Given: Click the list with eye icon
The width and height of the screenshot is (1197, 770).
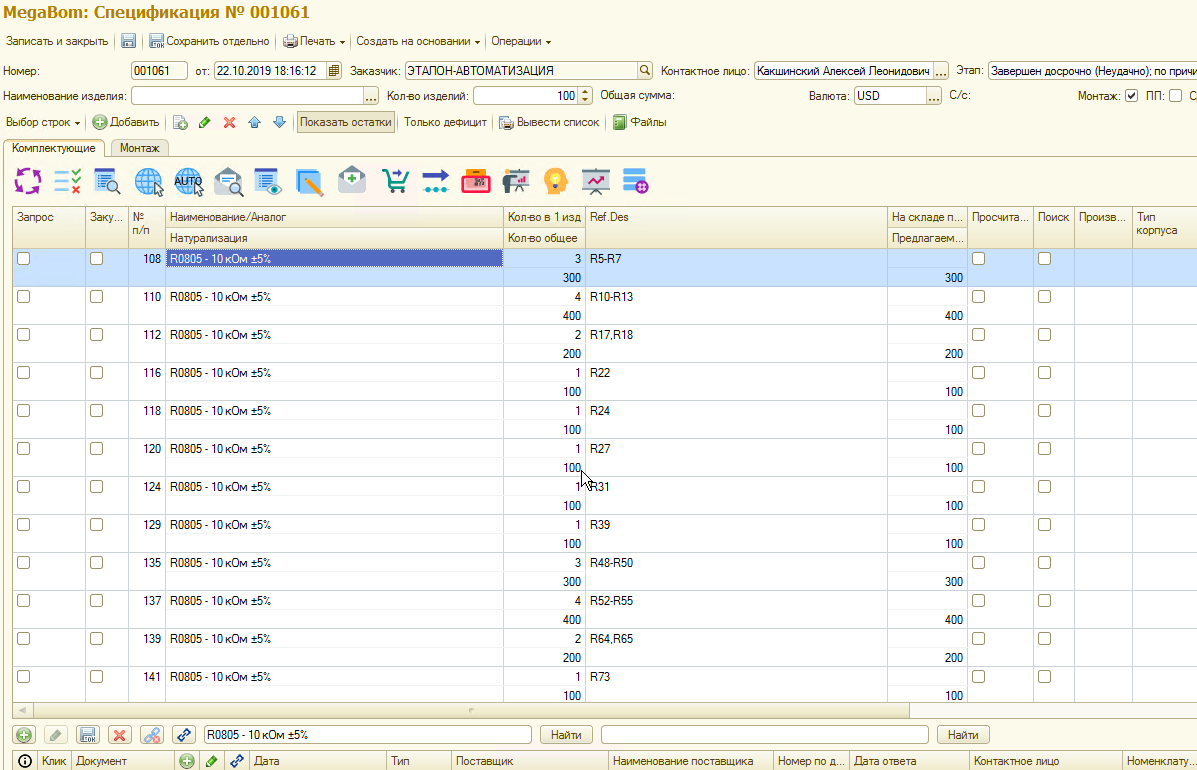Looking at the screenshot, I should coord(269,181).
